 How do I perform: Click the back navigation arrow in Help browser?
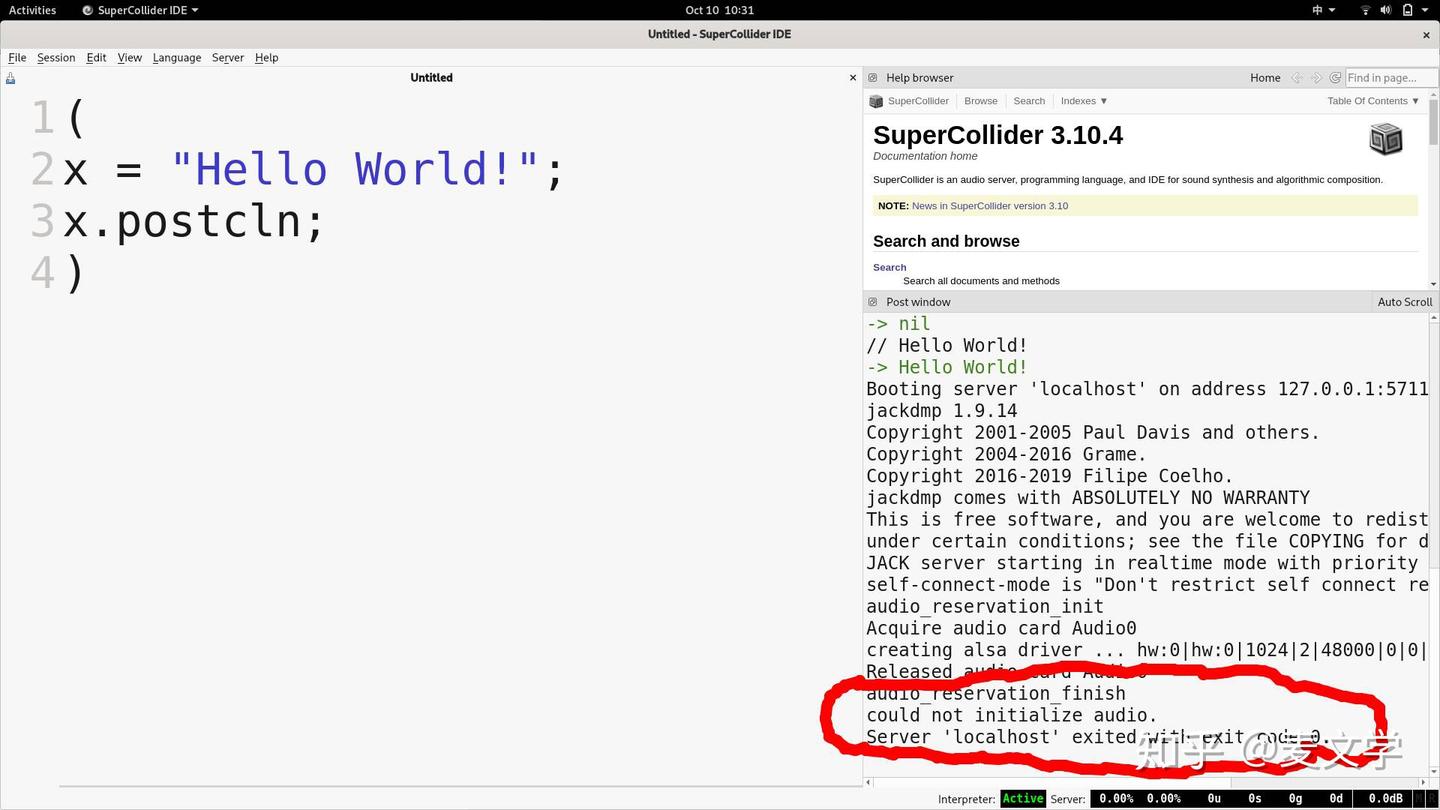coord(1298,77)
